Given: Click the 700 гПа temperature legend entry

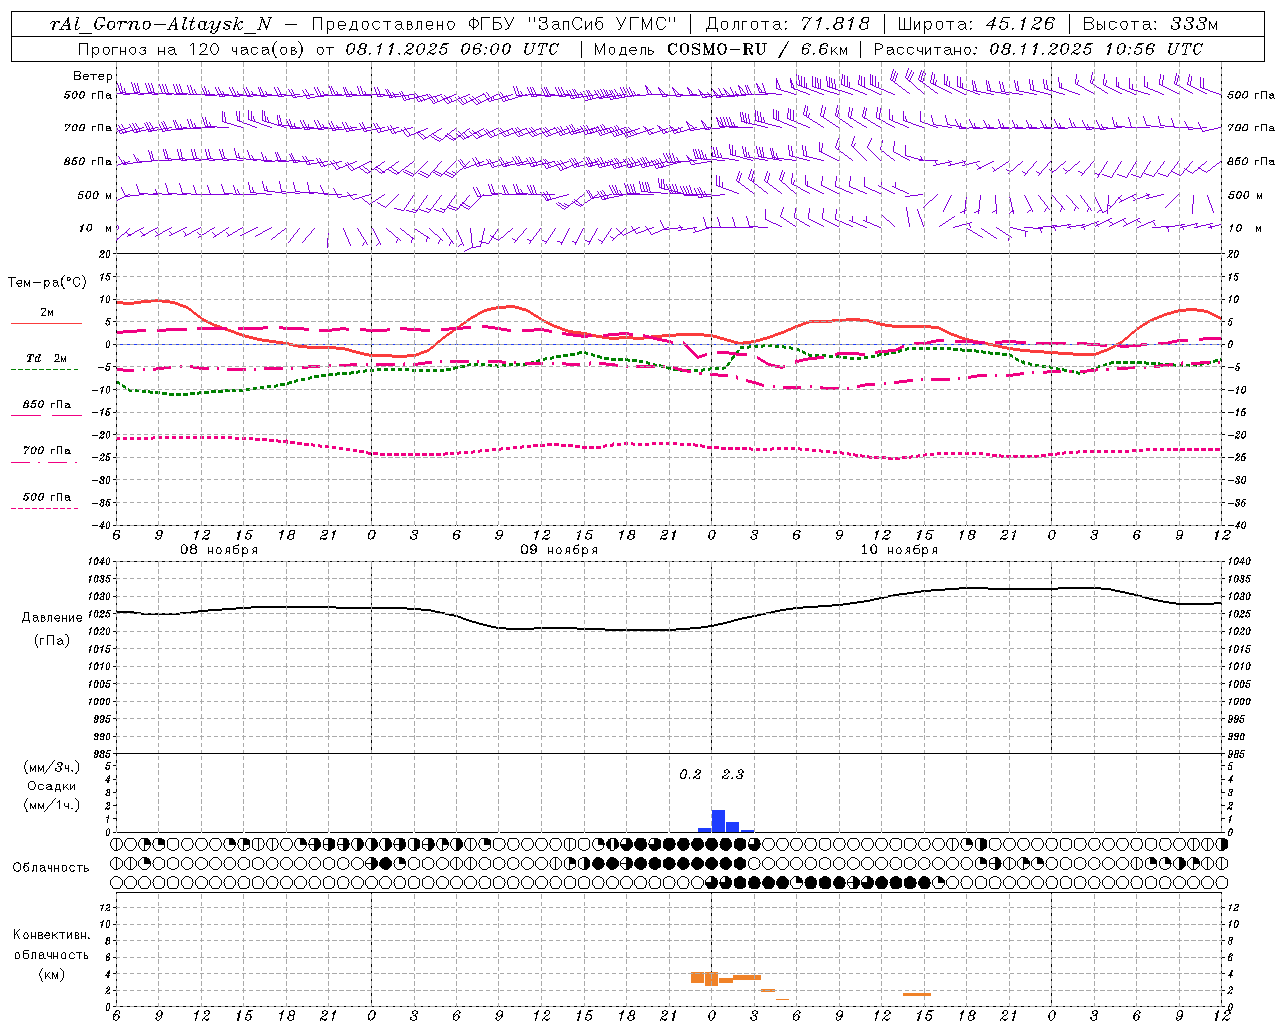Looking at the screenshot, I should point(46,451).
